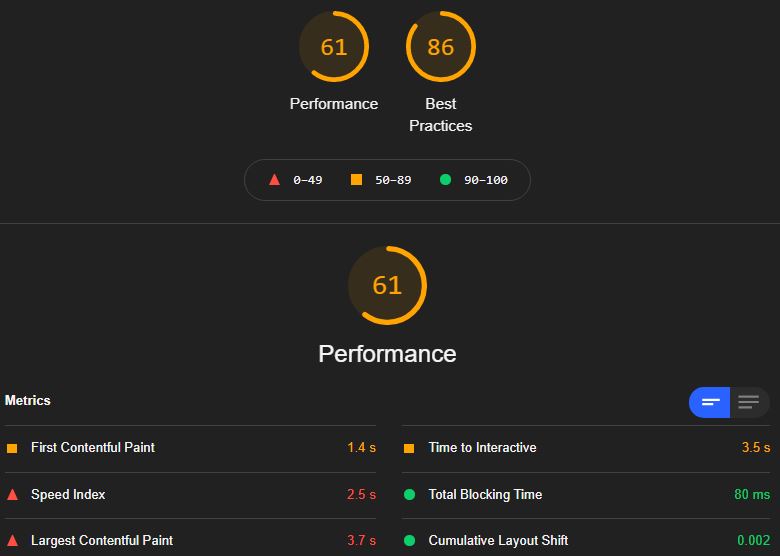Expand the Time to Interactive metric row
Viewport: 780px width, 556px height.
click(586, 448)
